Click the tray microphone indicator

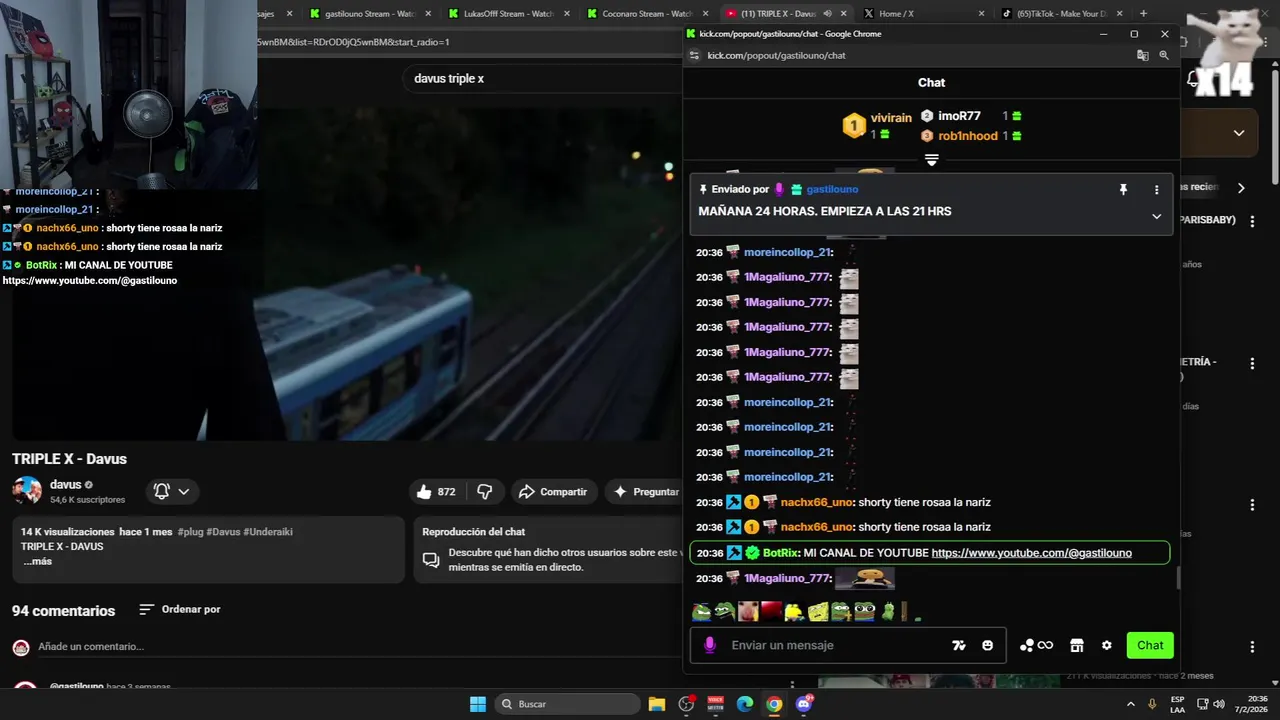[1152, 704]
